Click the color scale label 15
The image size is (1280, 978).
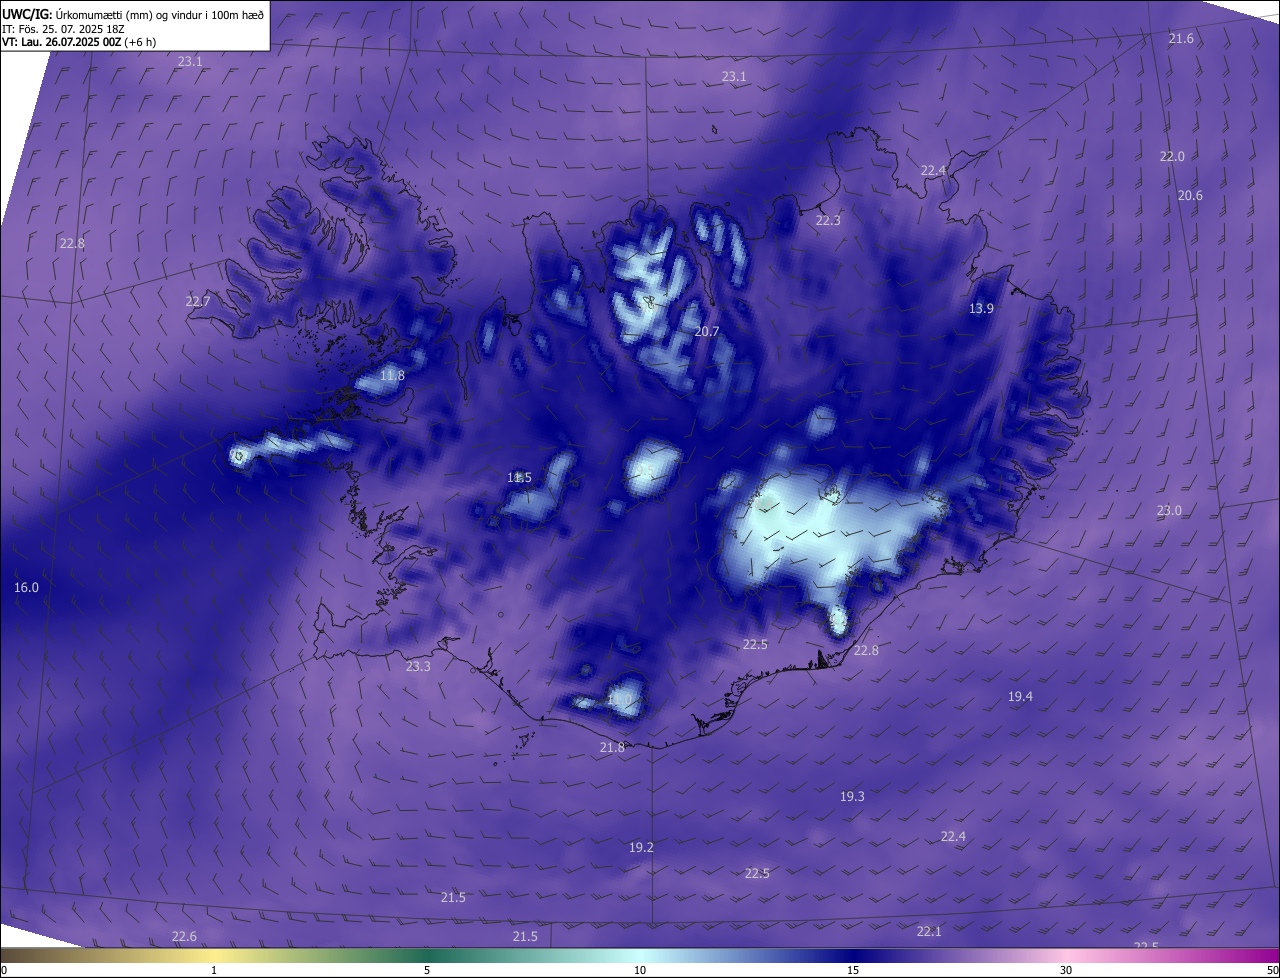(853, 970)
